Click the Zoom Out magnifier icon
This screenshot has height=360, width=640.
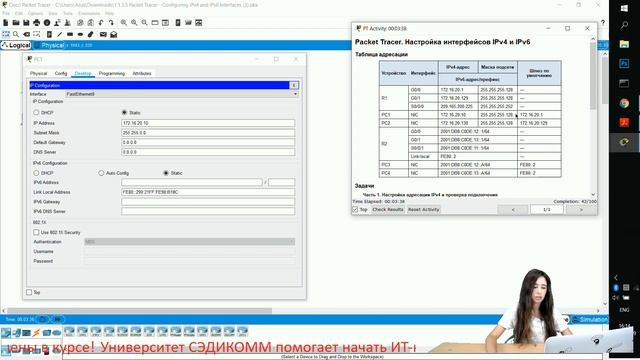144,23
